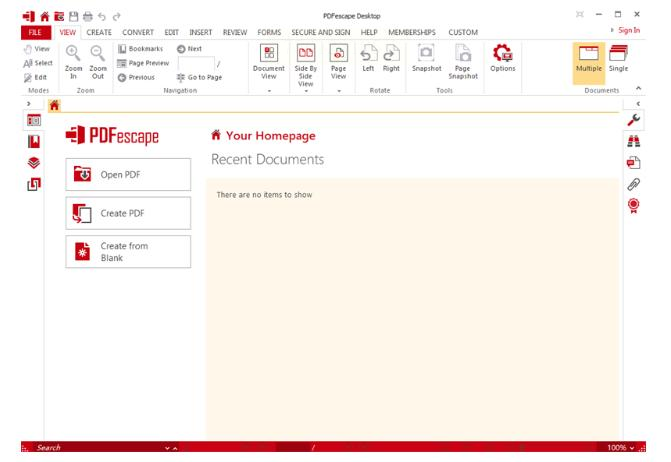
Task: Click Zoom In magnifier
Action: [x=73, y=62]
